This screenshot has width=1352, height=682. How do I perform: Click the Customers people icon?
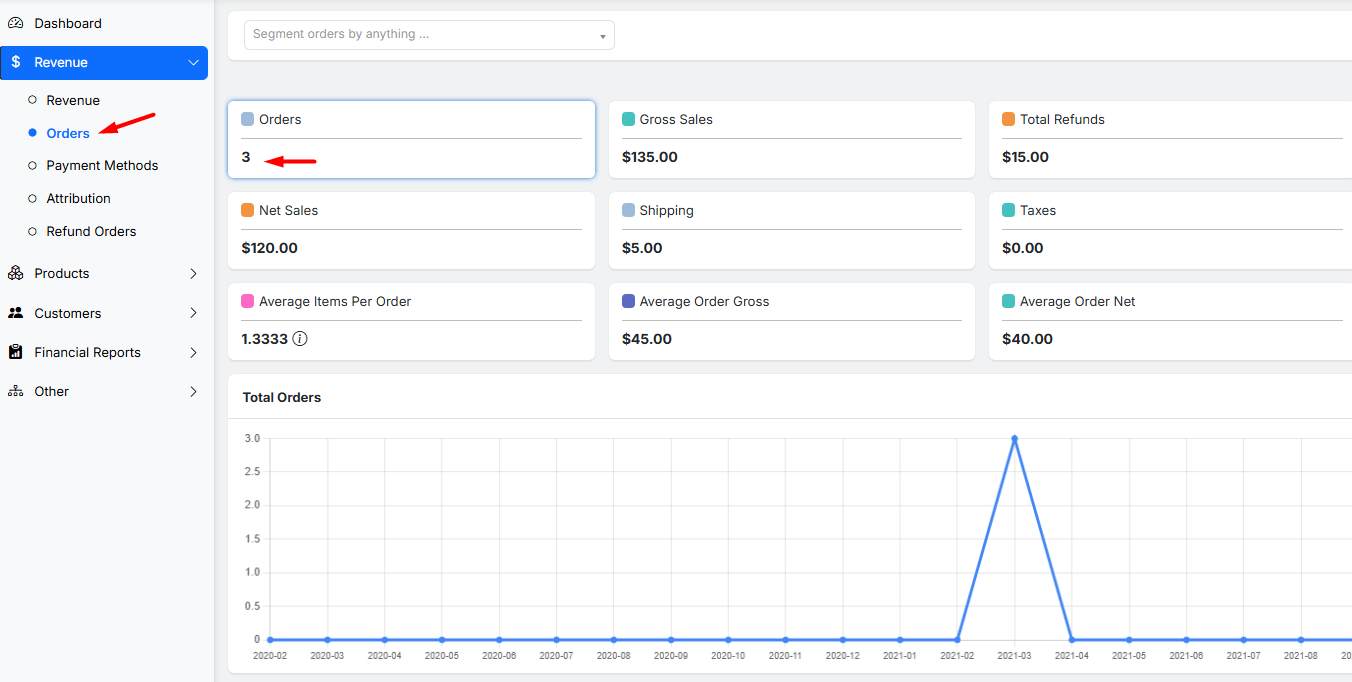click(16, 313)
